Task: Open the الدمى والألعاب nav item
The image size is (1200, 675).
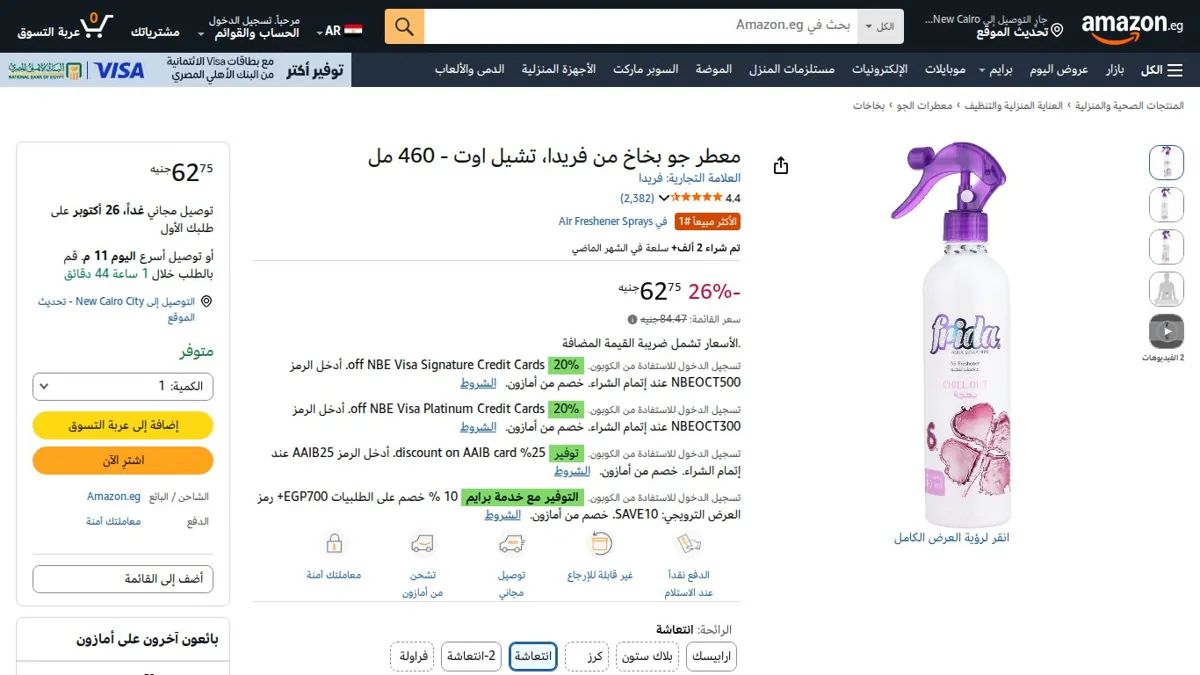Action: 470,70
